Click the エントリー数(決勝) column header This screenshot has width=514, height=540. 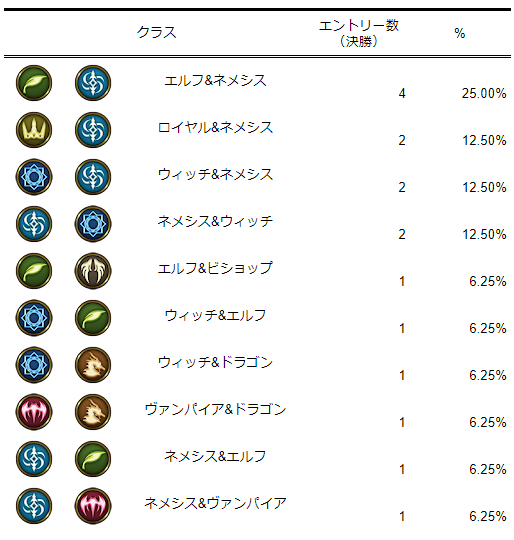(x=359, y=33)
